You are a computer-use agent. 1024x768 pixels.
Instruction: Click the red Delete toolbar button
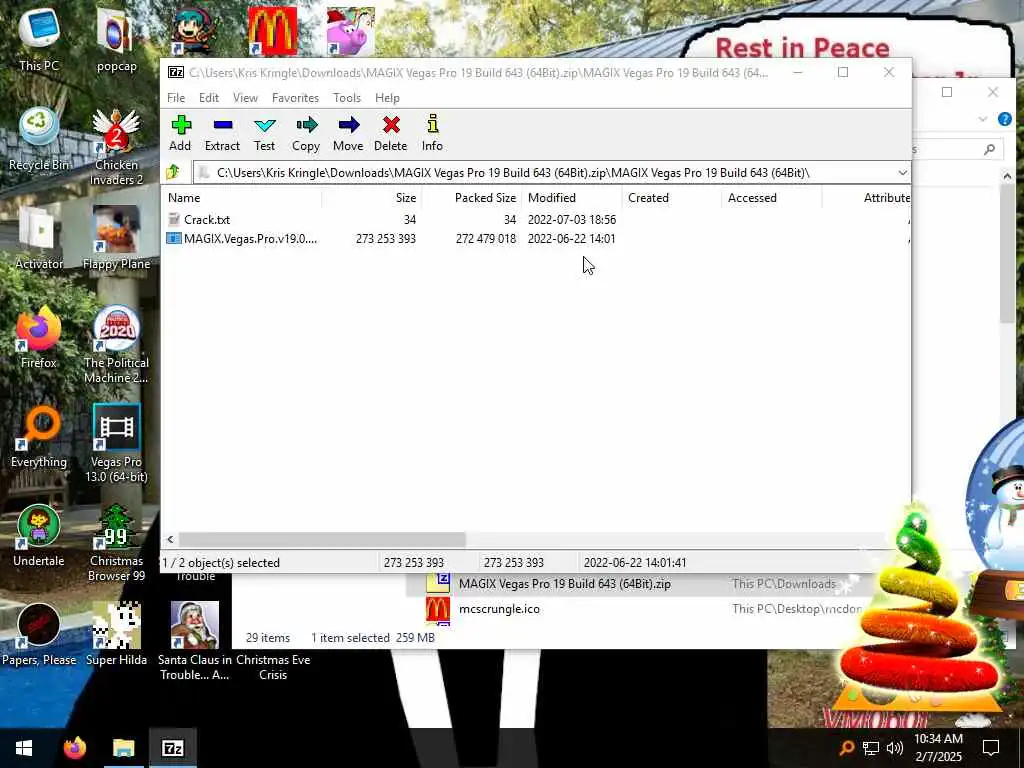391,134
